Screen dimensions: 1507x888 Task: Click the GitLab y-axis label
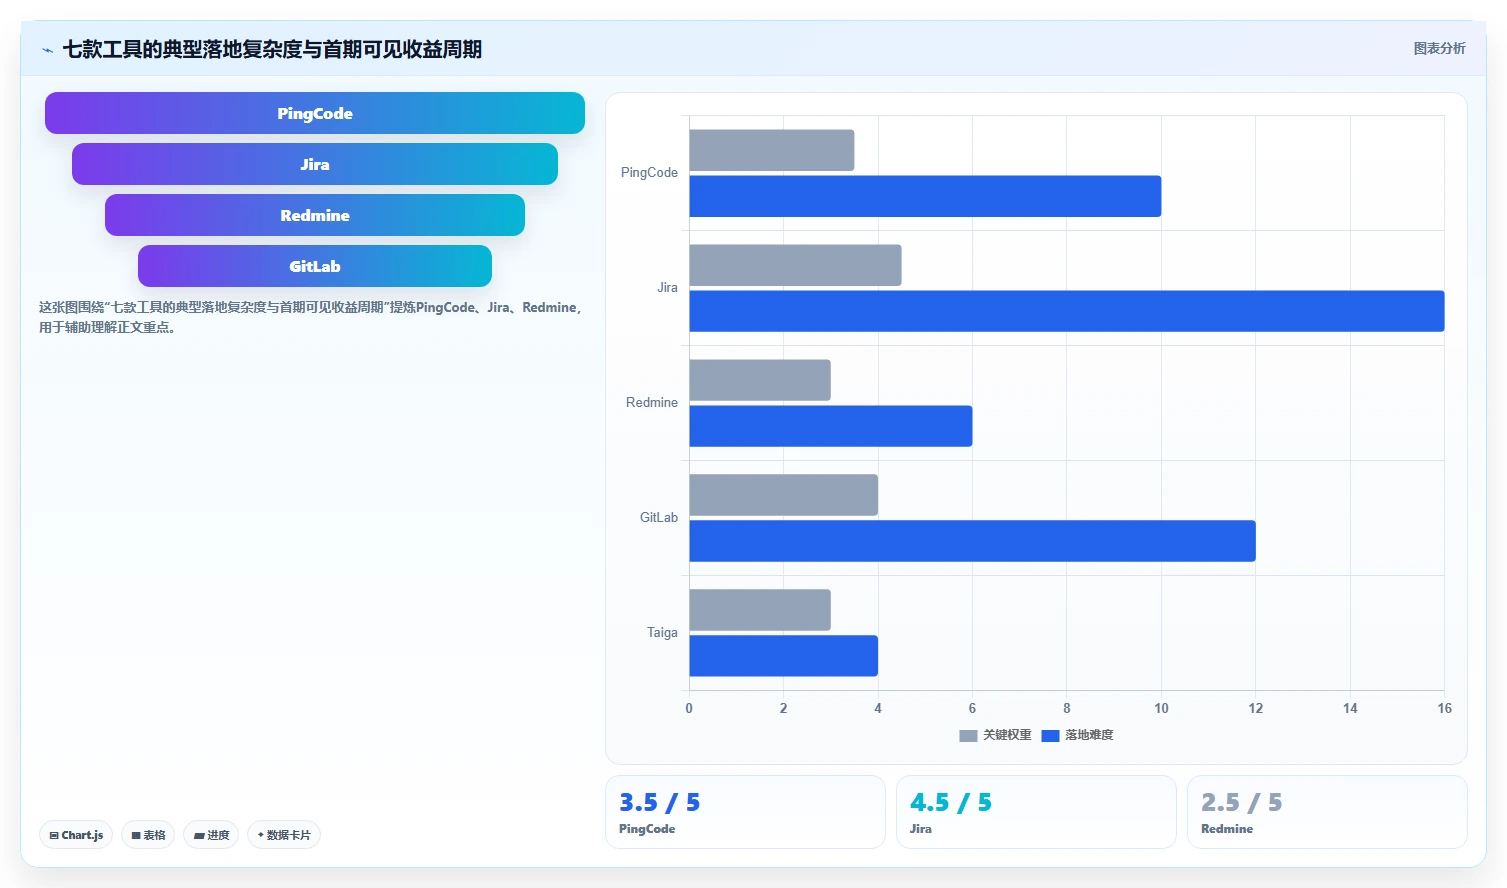pyautogui.click(x=659, y=517)
